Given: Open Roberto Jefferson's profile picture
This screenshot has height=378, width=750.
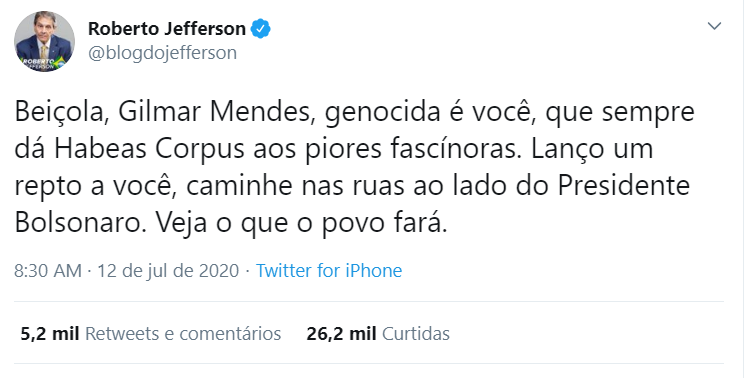Looking at the screenshot, I should (44, 42).
